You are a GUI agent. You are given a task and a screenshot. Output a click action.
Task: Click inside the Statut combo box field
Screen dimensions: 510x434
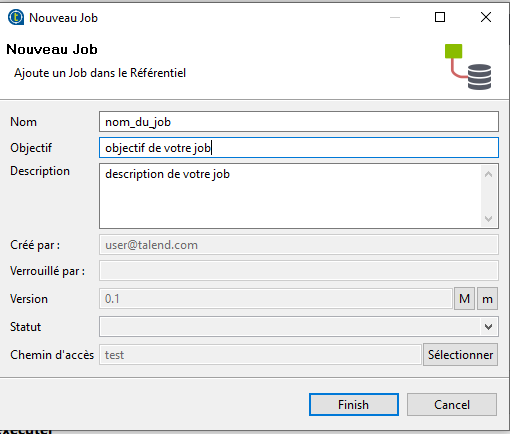(x=299, y=327)
